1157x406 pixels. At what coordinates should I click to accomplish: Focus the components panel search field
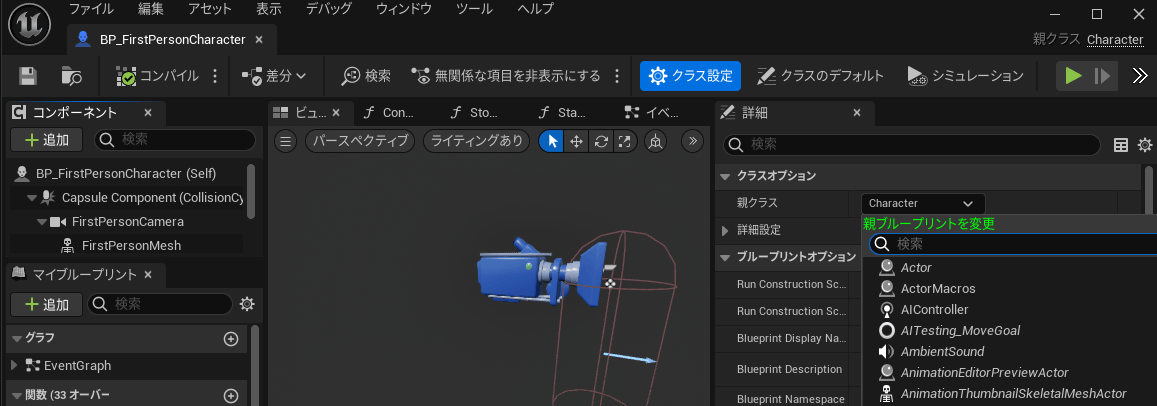click(175, 140)
